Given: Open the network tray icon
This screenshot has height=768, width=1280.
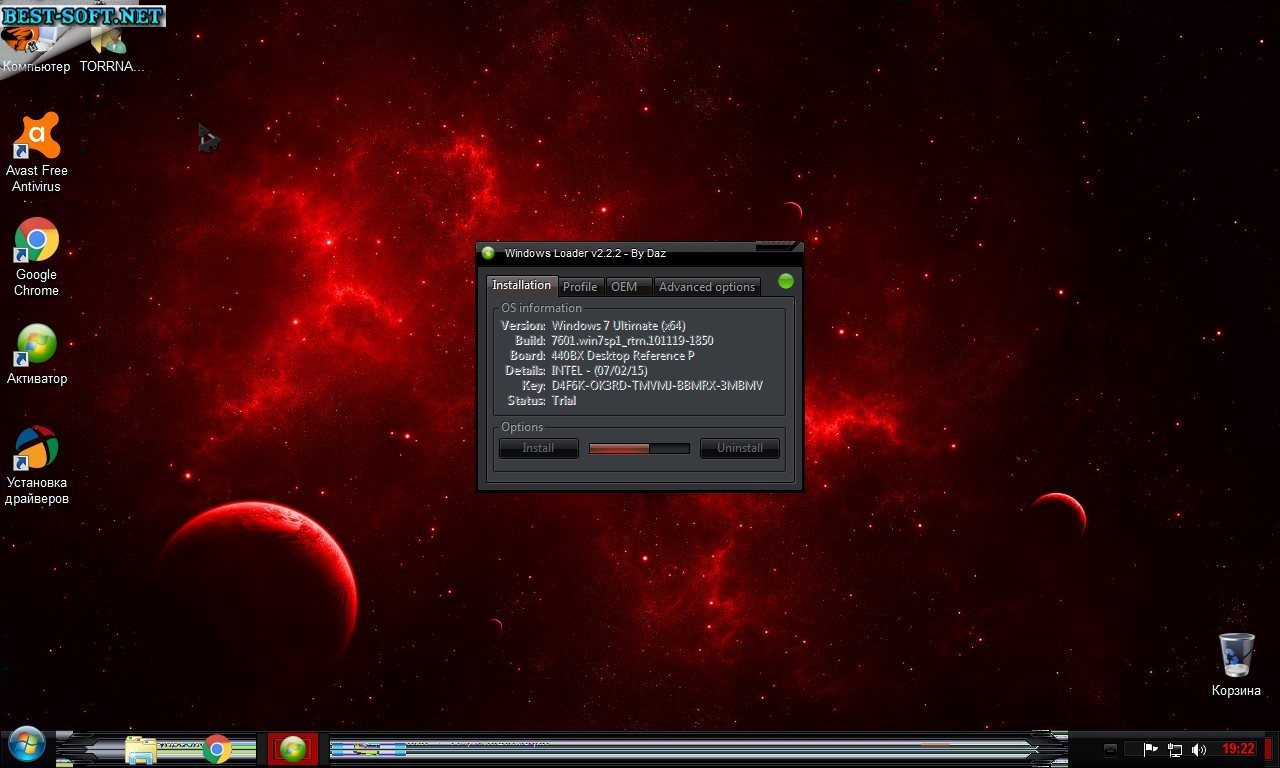Looking at the screenshot, I should click(x=1175, y=749).
